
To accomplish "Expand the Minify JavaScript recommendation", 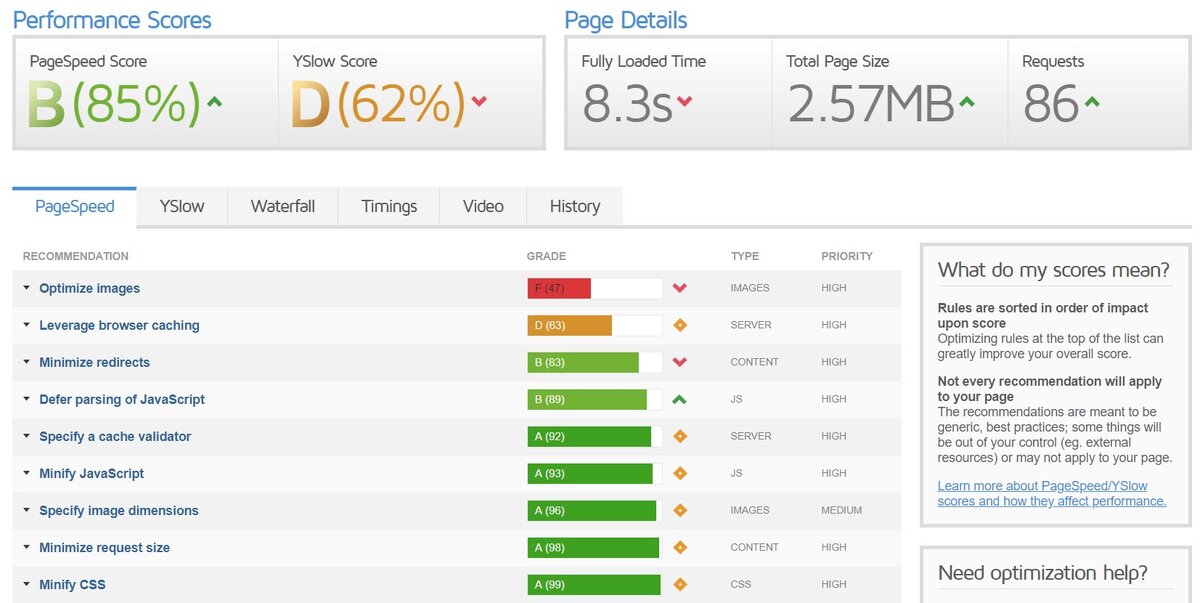I will point(91,473).
